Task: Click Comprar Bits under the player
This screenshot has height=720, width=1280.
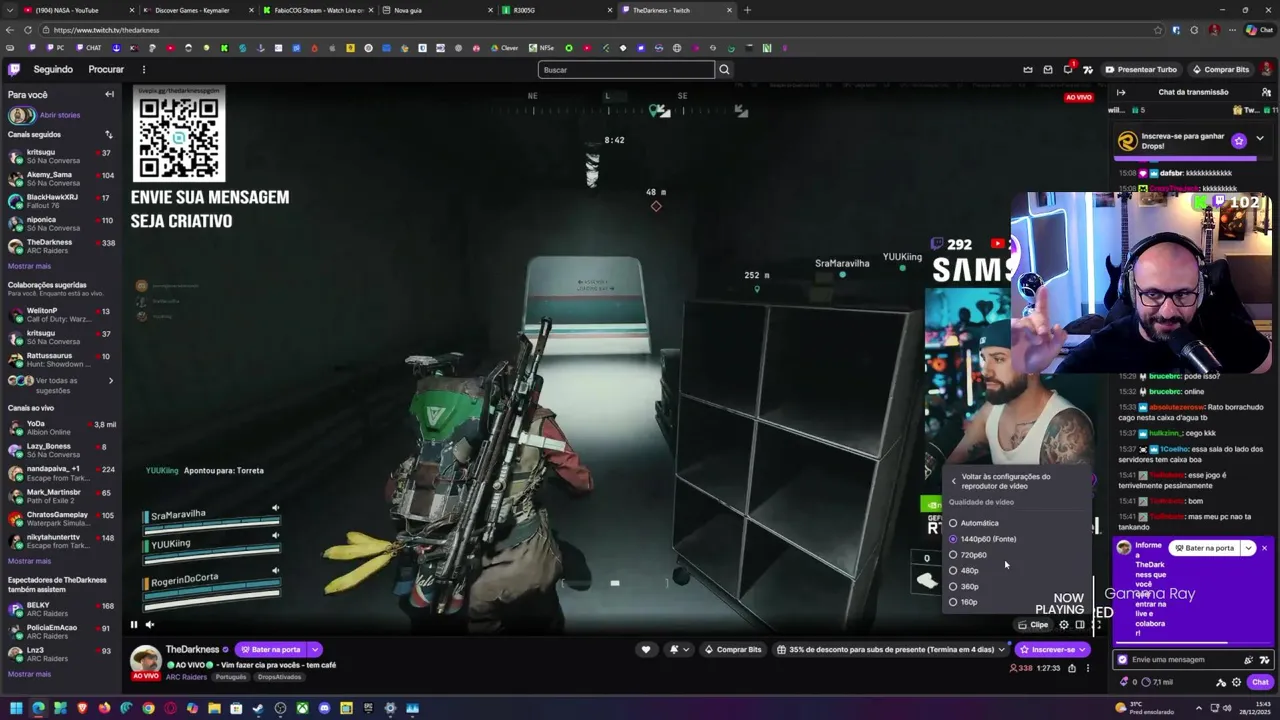Action: [x=733, y=649]
